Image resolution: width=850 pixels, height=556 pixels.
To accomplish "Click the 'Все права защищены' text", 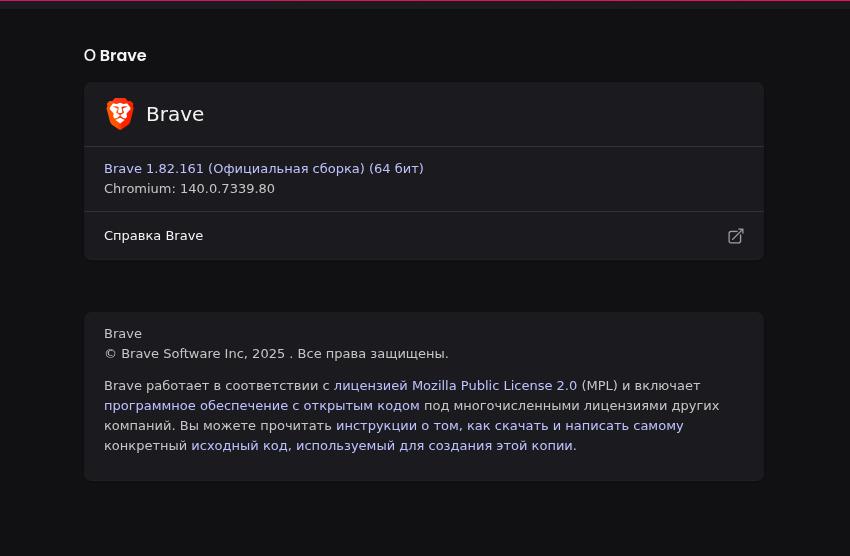I will 372,353.
